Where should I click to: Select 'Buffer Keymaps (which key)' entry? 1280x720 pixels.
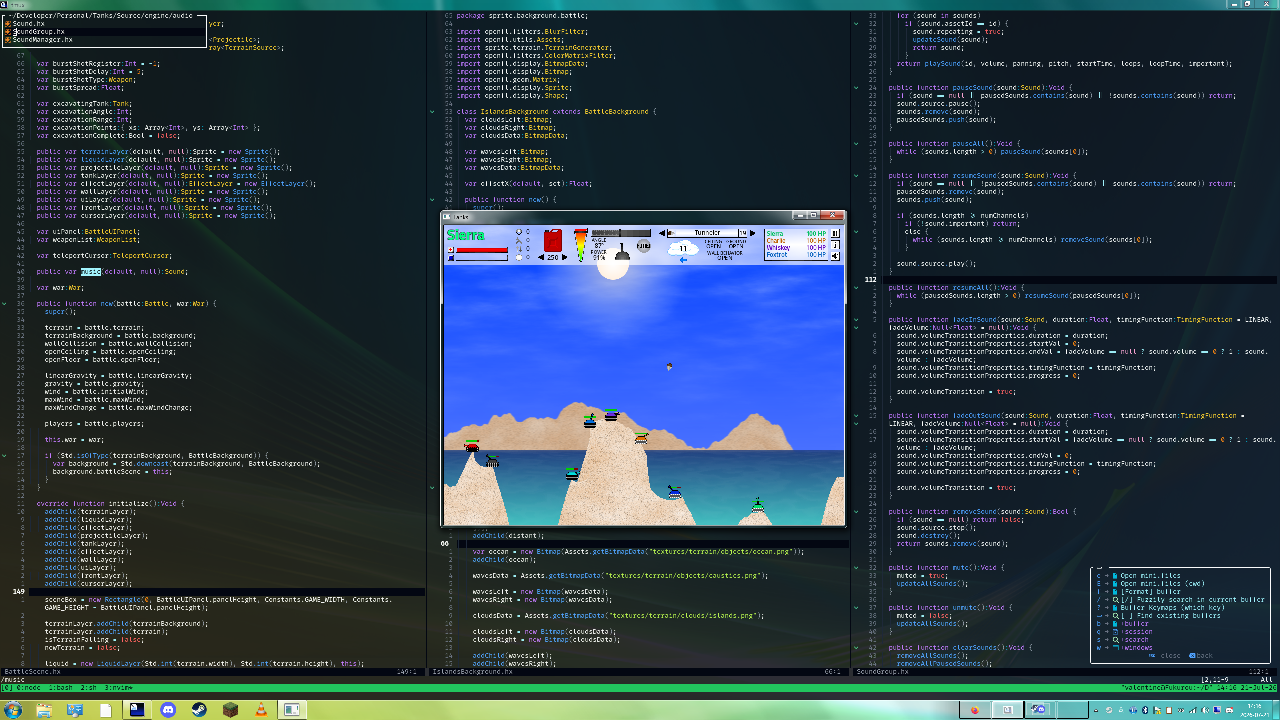[x=1172, y=608]
